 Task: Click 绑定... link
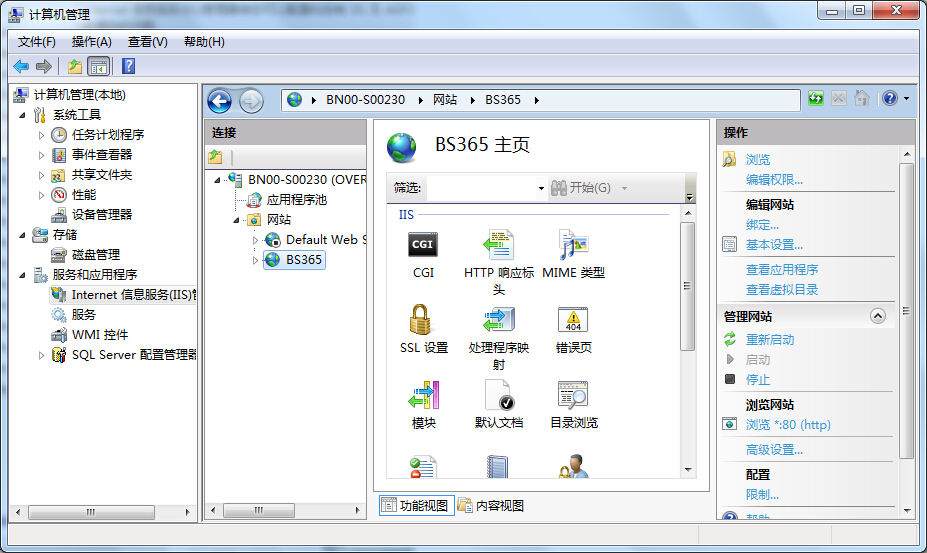[762, 225]
